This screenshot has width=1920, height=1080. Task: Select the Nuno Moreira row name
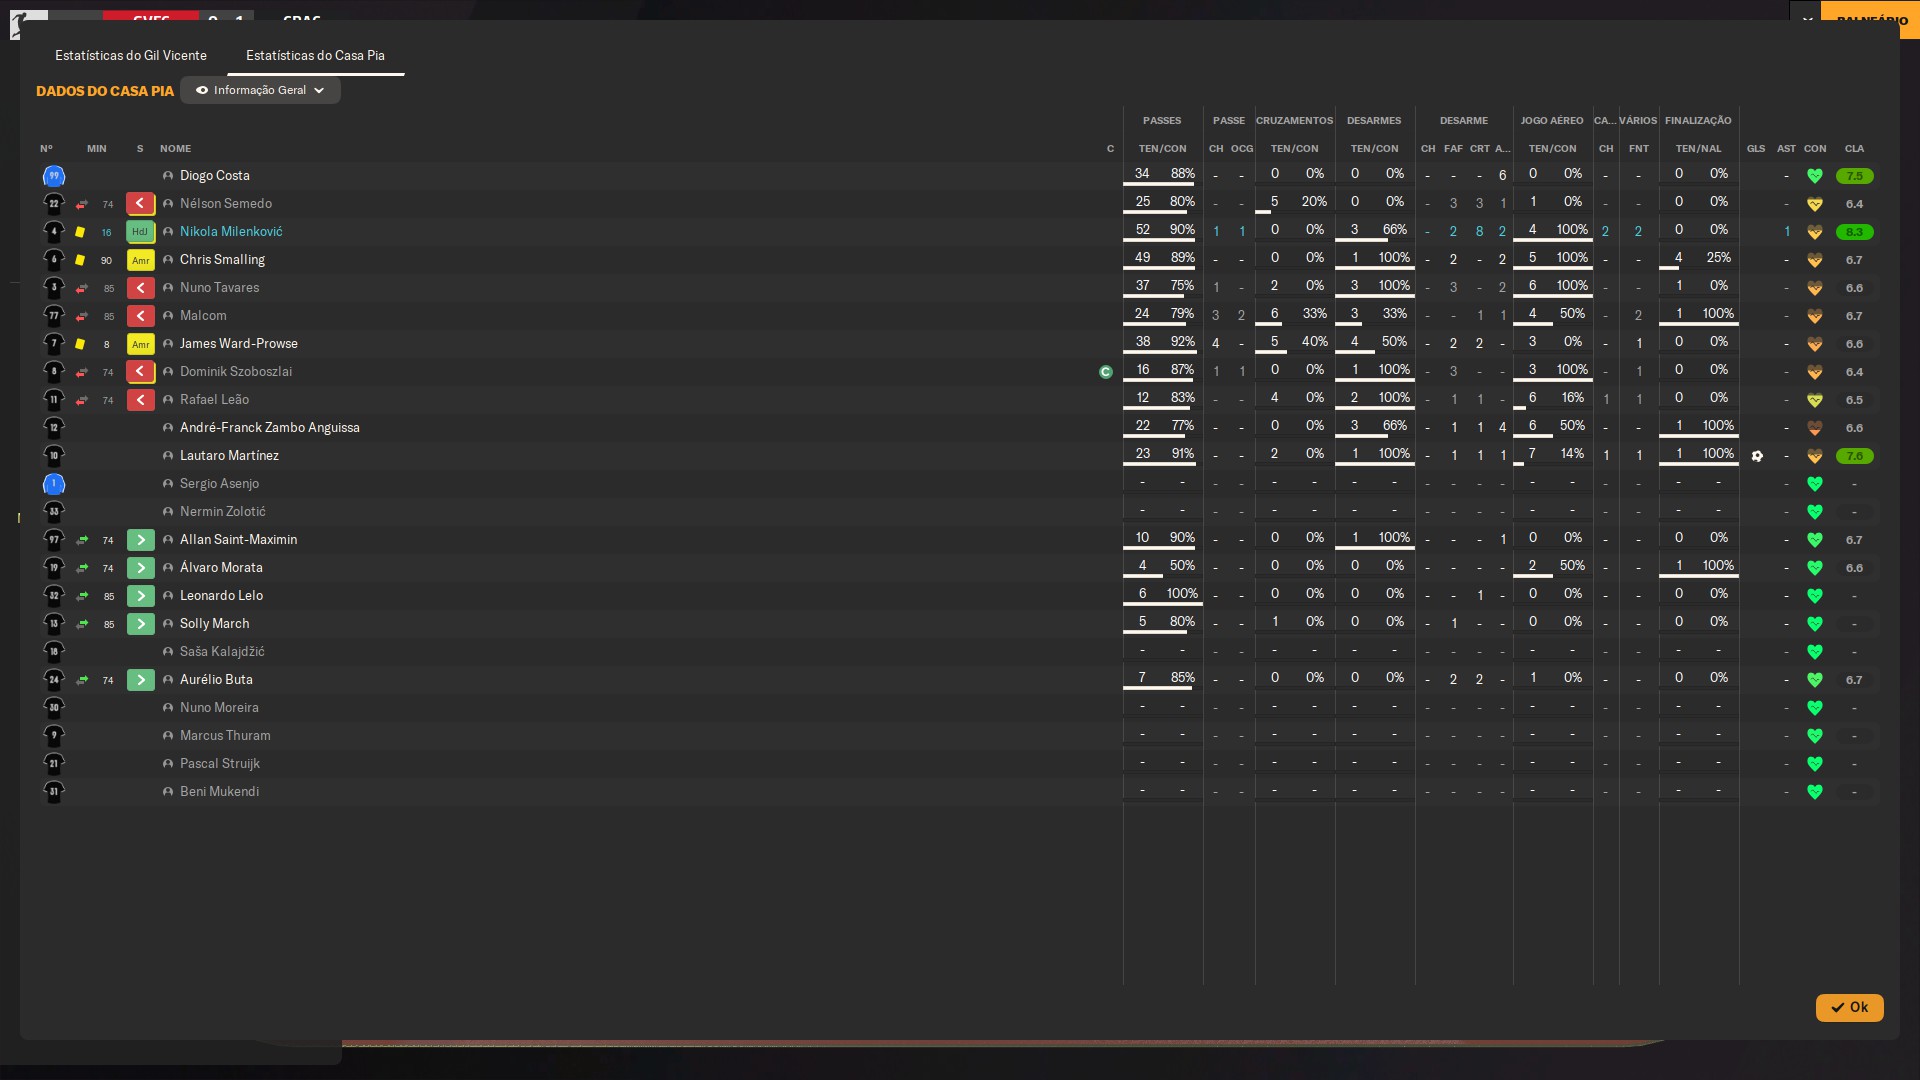point(219,707)
